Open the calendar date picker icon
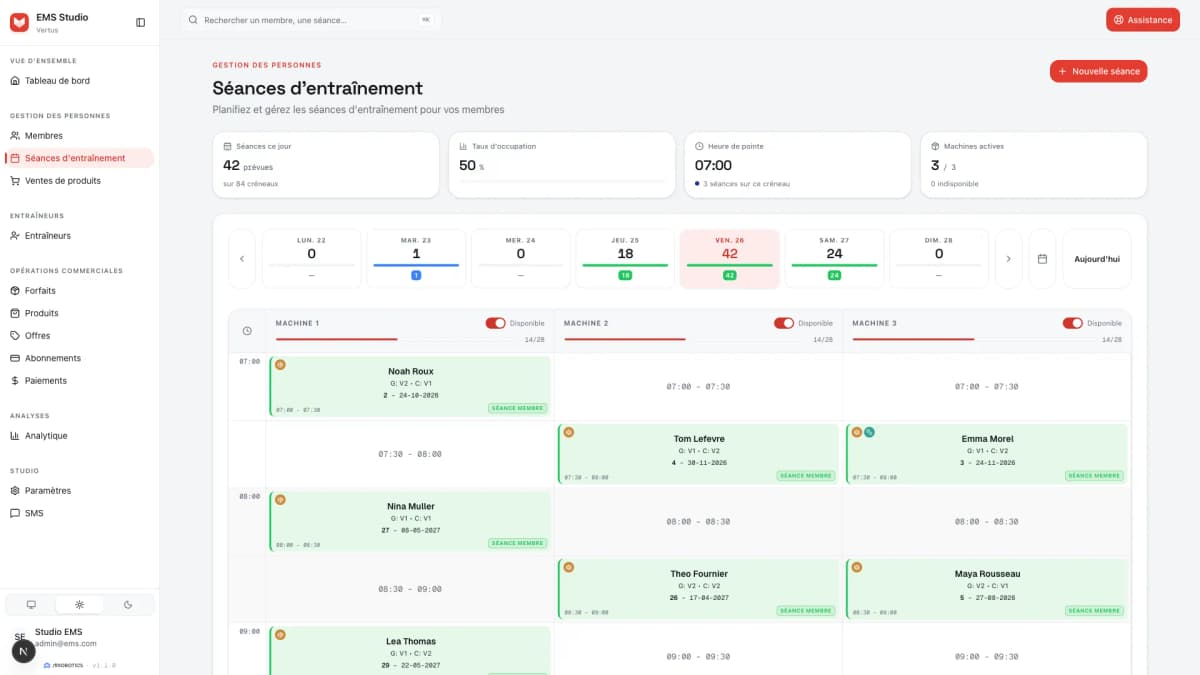 [1042, 259]
